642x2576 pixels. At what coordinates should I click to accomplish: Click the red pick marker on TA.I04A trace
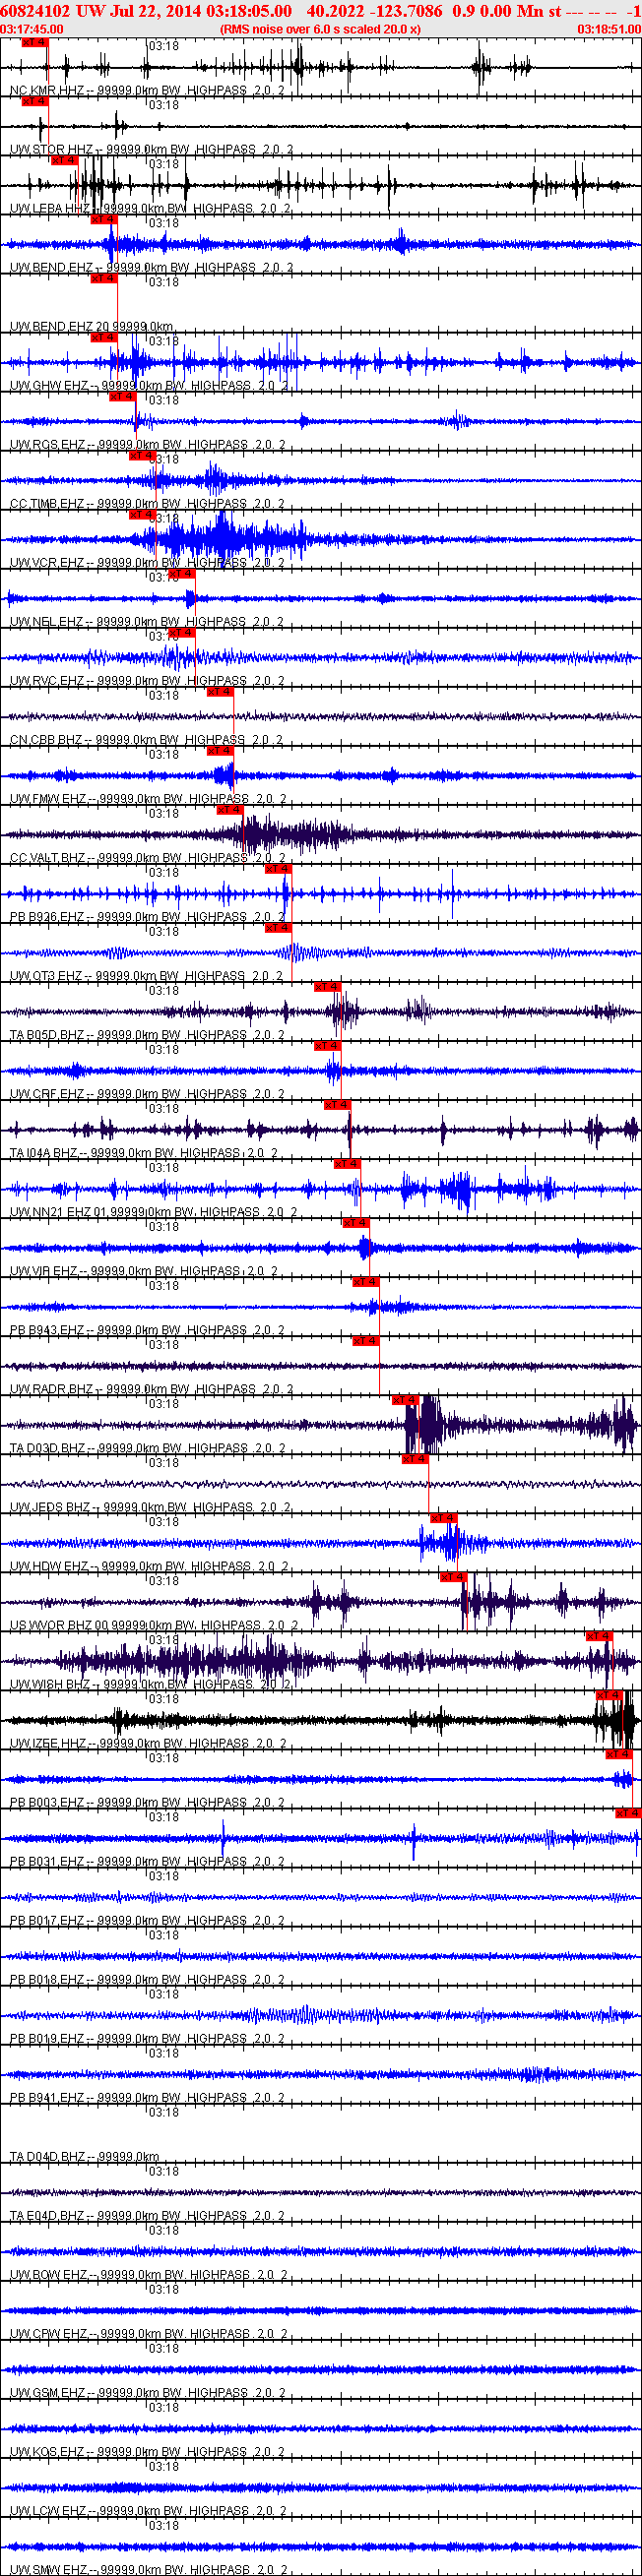coord(337,1105)
